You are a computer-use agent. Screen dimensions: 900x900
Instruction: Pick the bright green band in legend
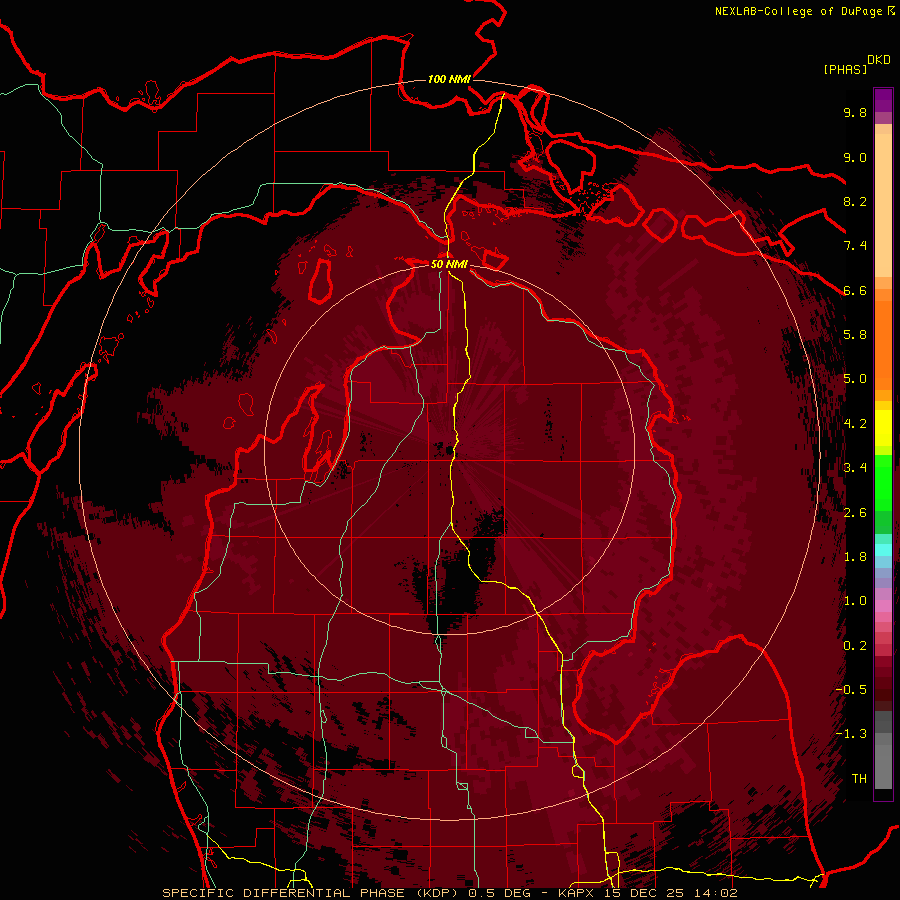(883, 482)
